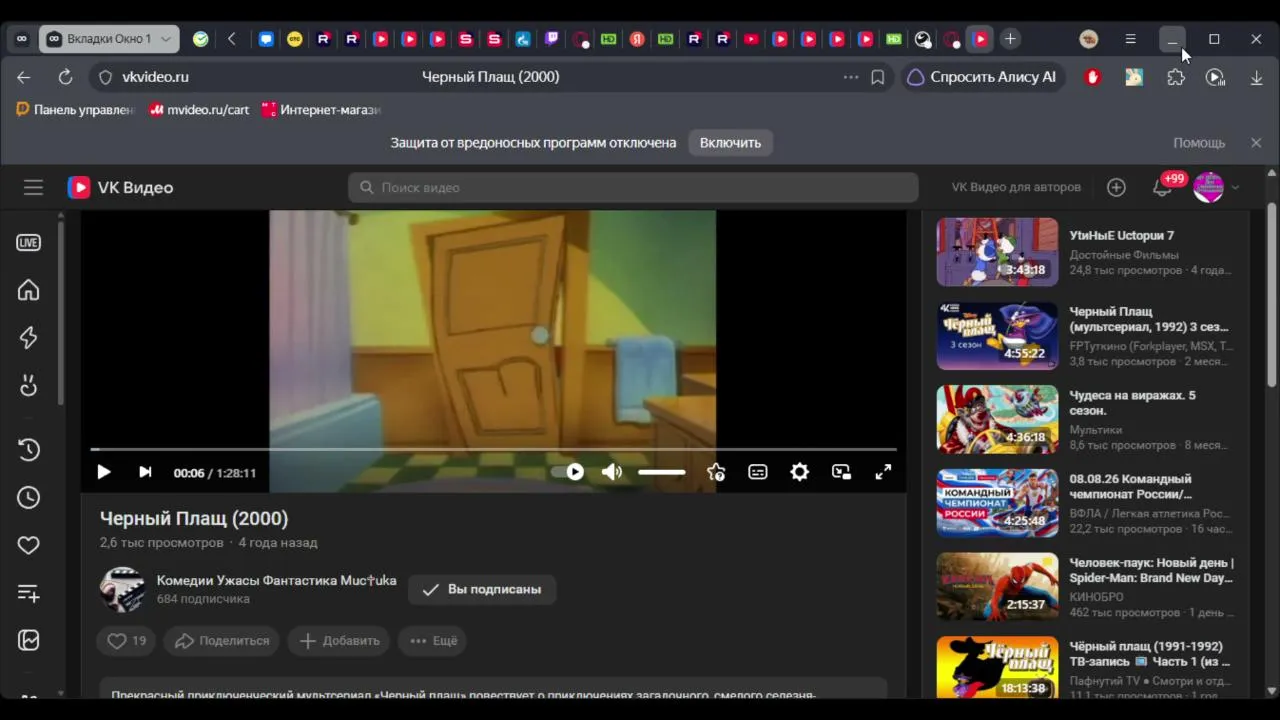Image resolution: width=1280 pixels, height=720 pixels.
Task: Open notifications bell with +99 badge
Action: [1162, 187]
